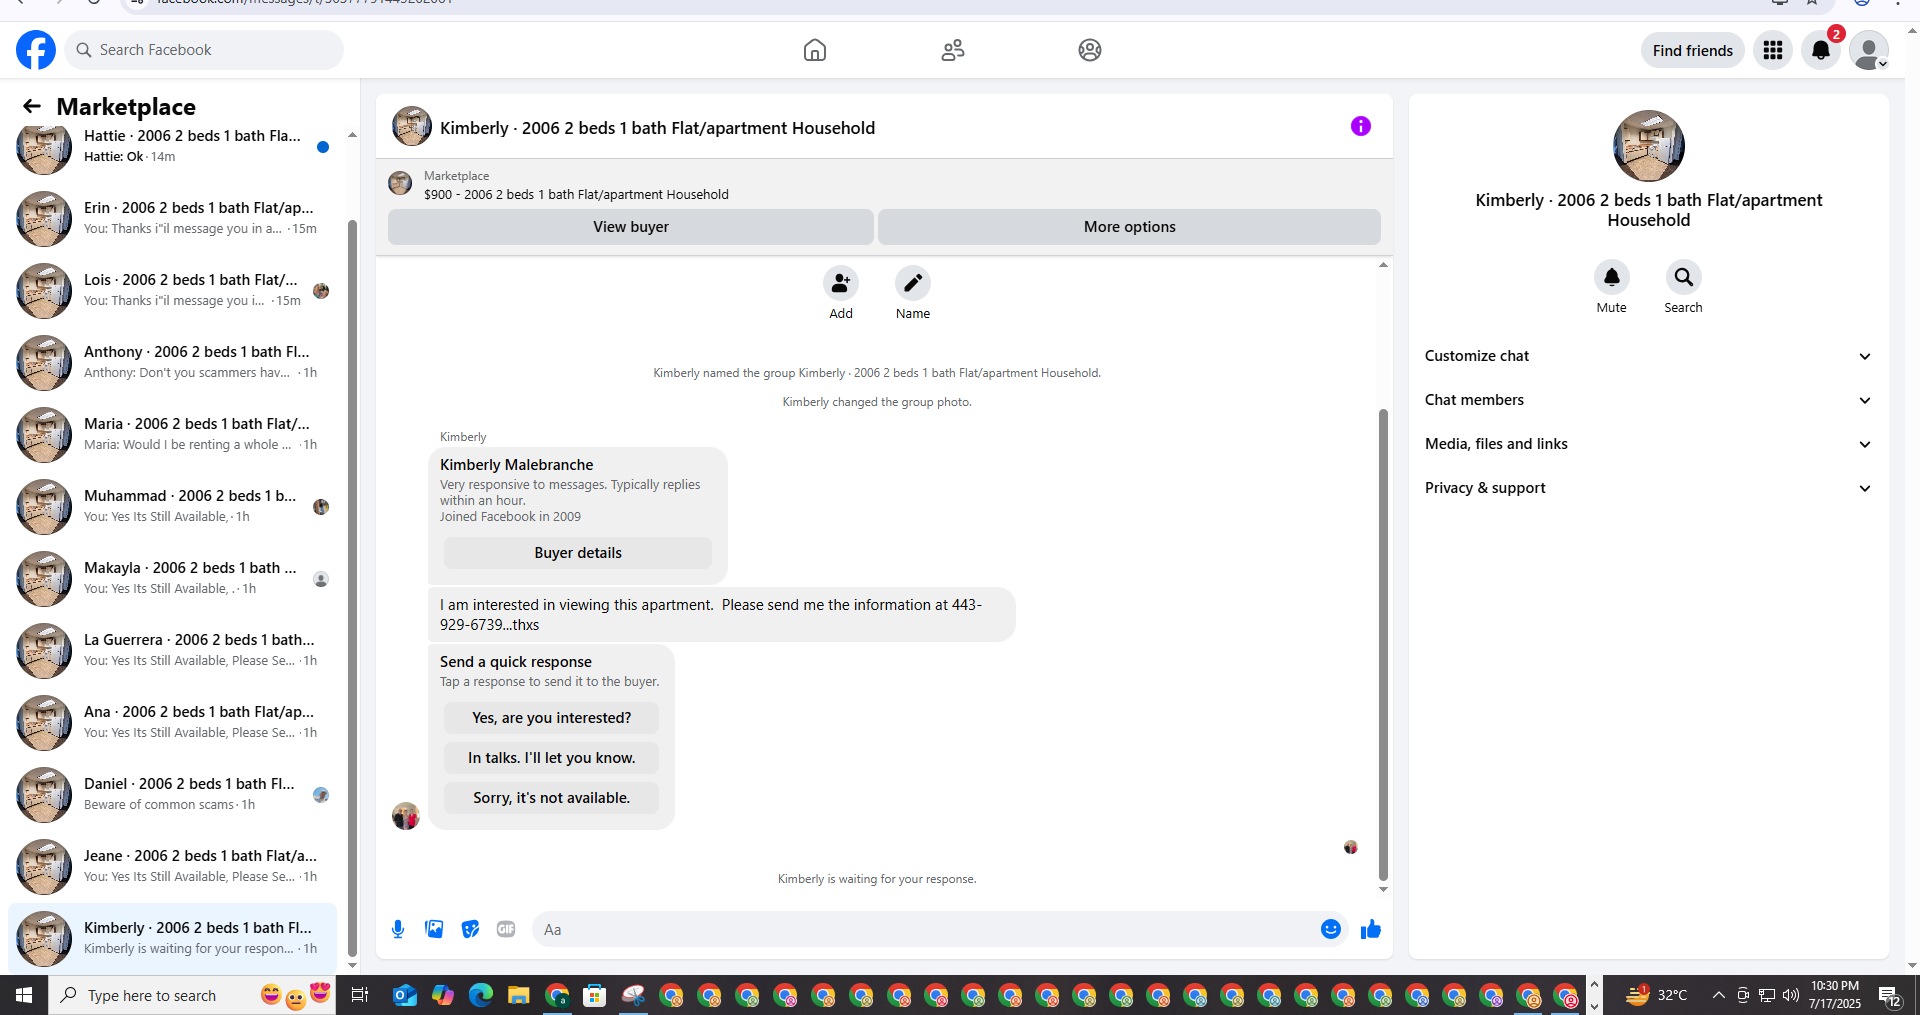1920x1015 pixels.
Task: Open the notifications bell
Action: coord(1821,50)
